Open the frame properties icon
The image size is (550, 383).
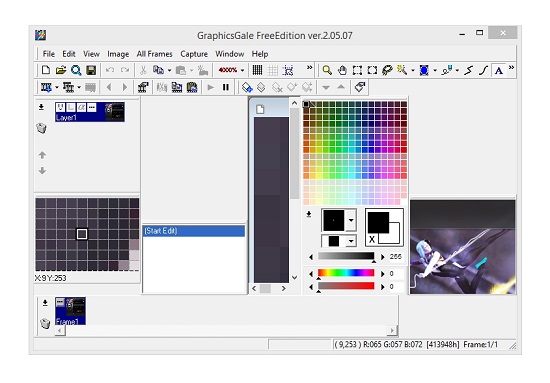click(x=143, y=87)
